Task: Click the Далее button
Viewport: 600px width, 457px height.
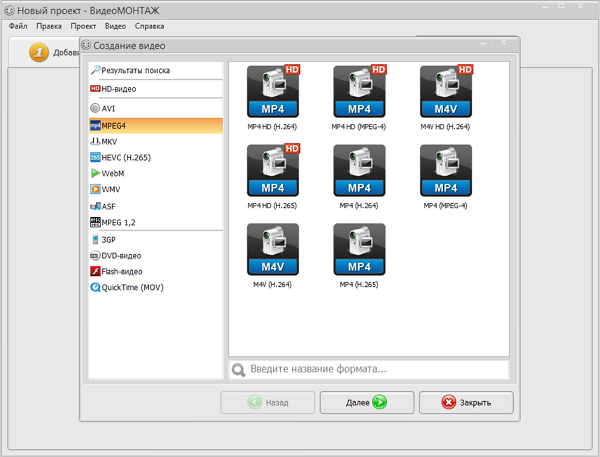Action: [x=367, y=402]
